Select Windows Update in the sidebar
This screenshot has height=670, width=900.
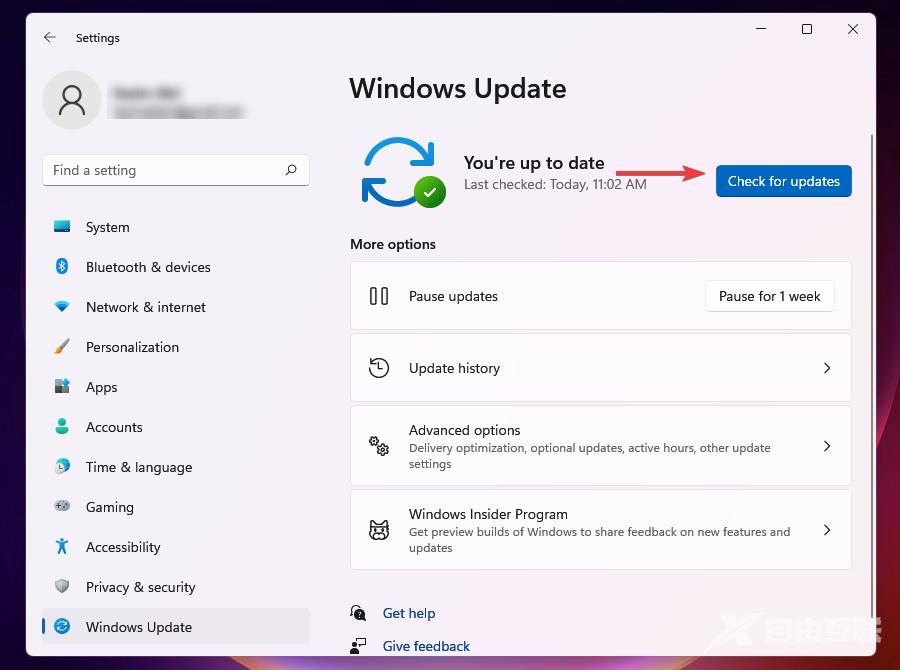(140, 627)
